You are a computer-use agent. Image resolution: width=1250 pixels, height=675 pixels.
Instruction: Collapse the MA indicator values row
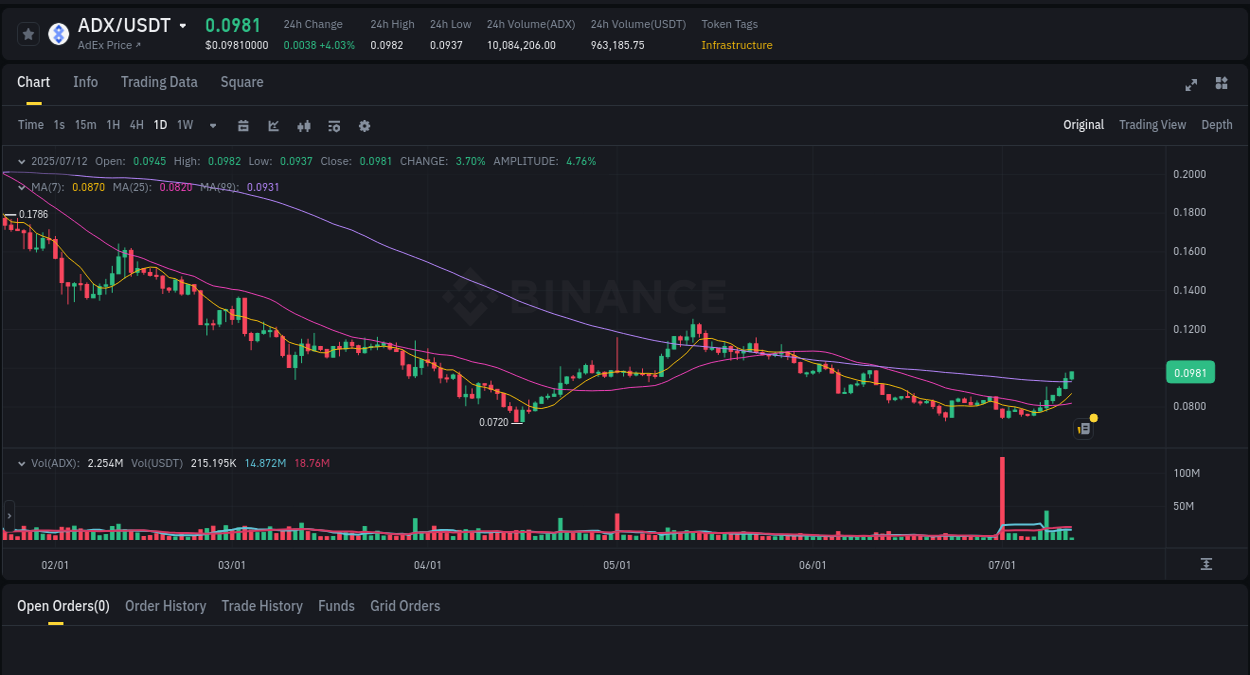(x=21, y=188)
